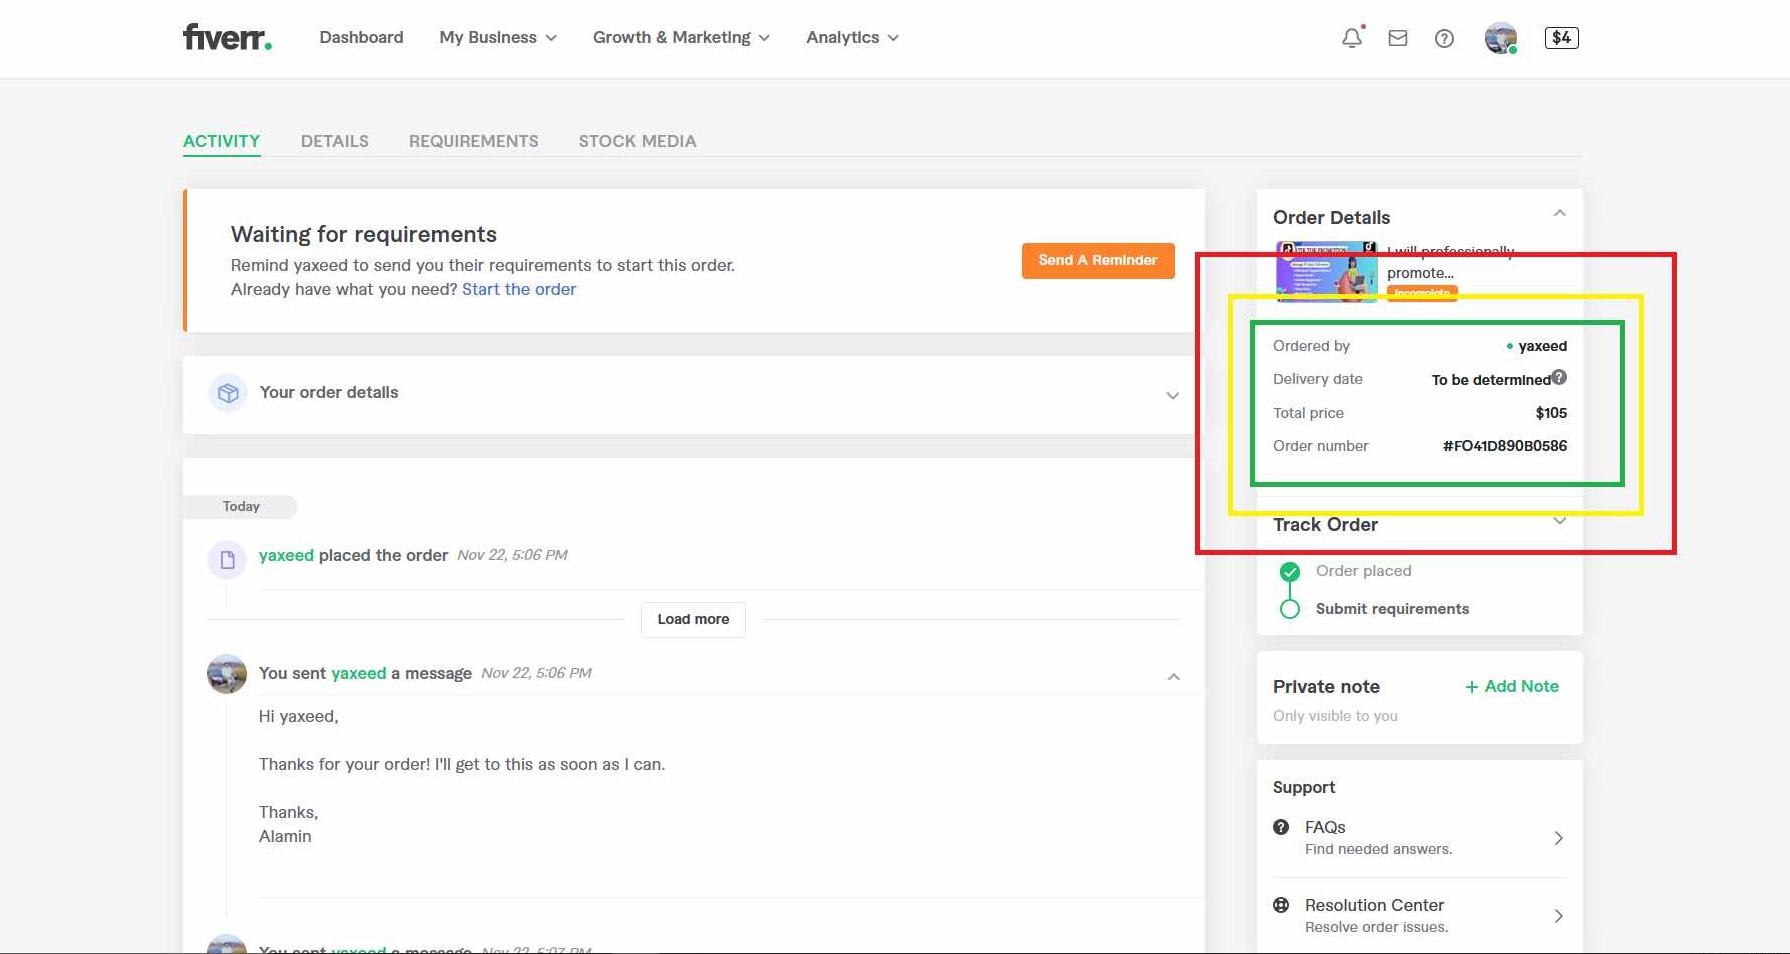Switch to the Requirements tab
Image resolution: width=1790 pixels, height=954 pixels.
[474, 141]
